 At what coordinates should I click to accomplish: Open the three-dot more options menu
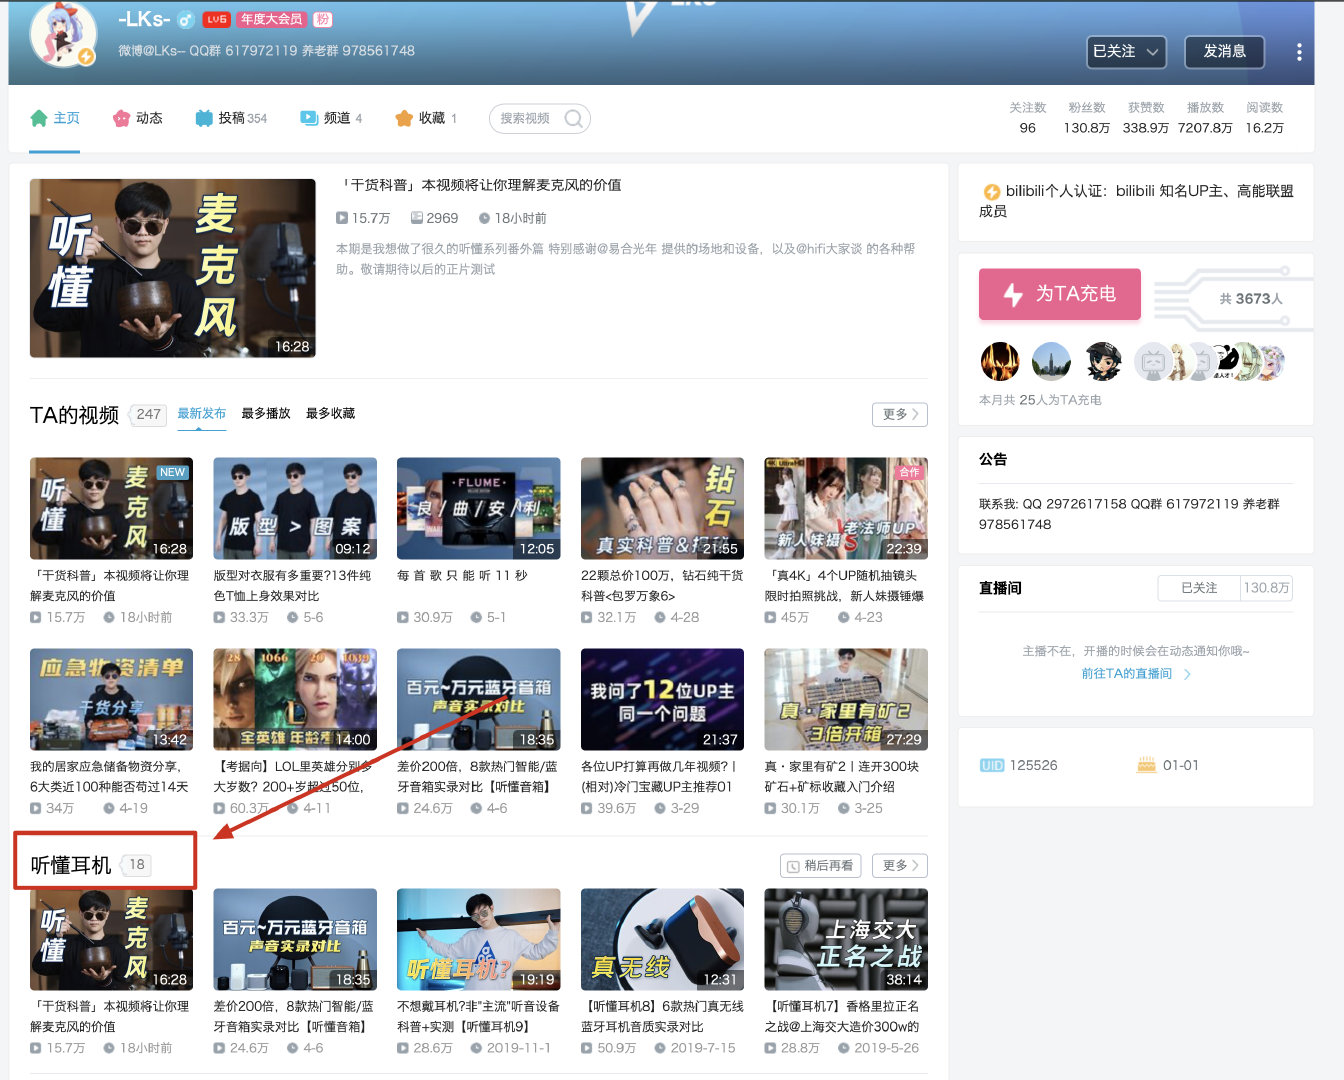tap(1298, 52)
